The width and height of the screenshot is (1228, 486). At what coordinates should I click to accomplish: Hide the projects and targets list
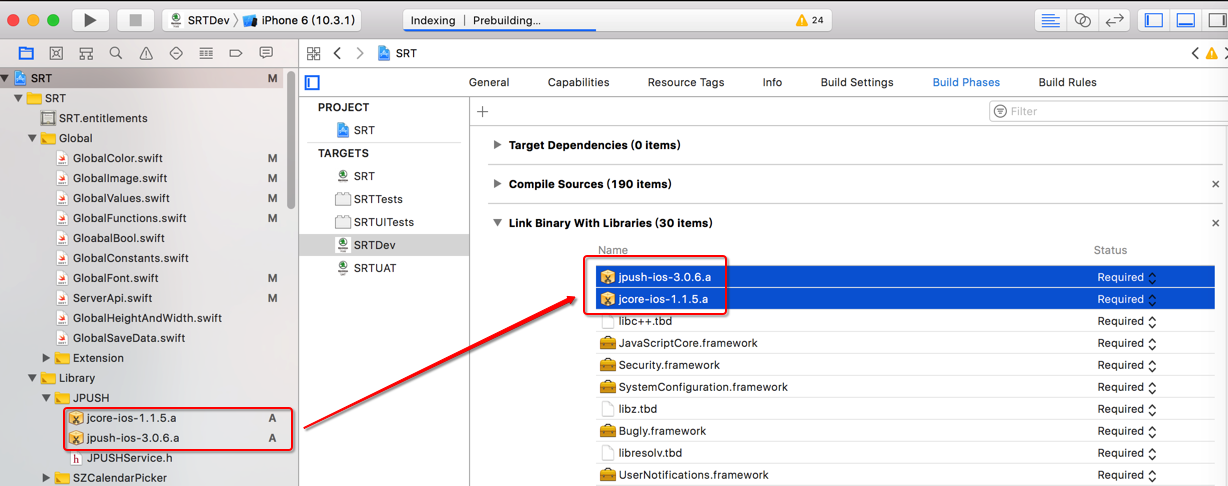coord(312,82)
